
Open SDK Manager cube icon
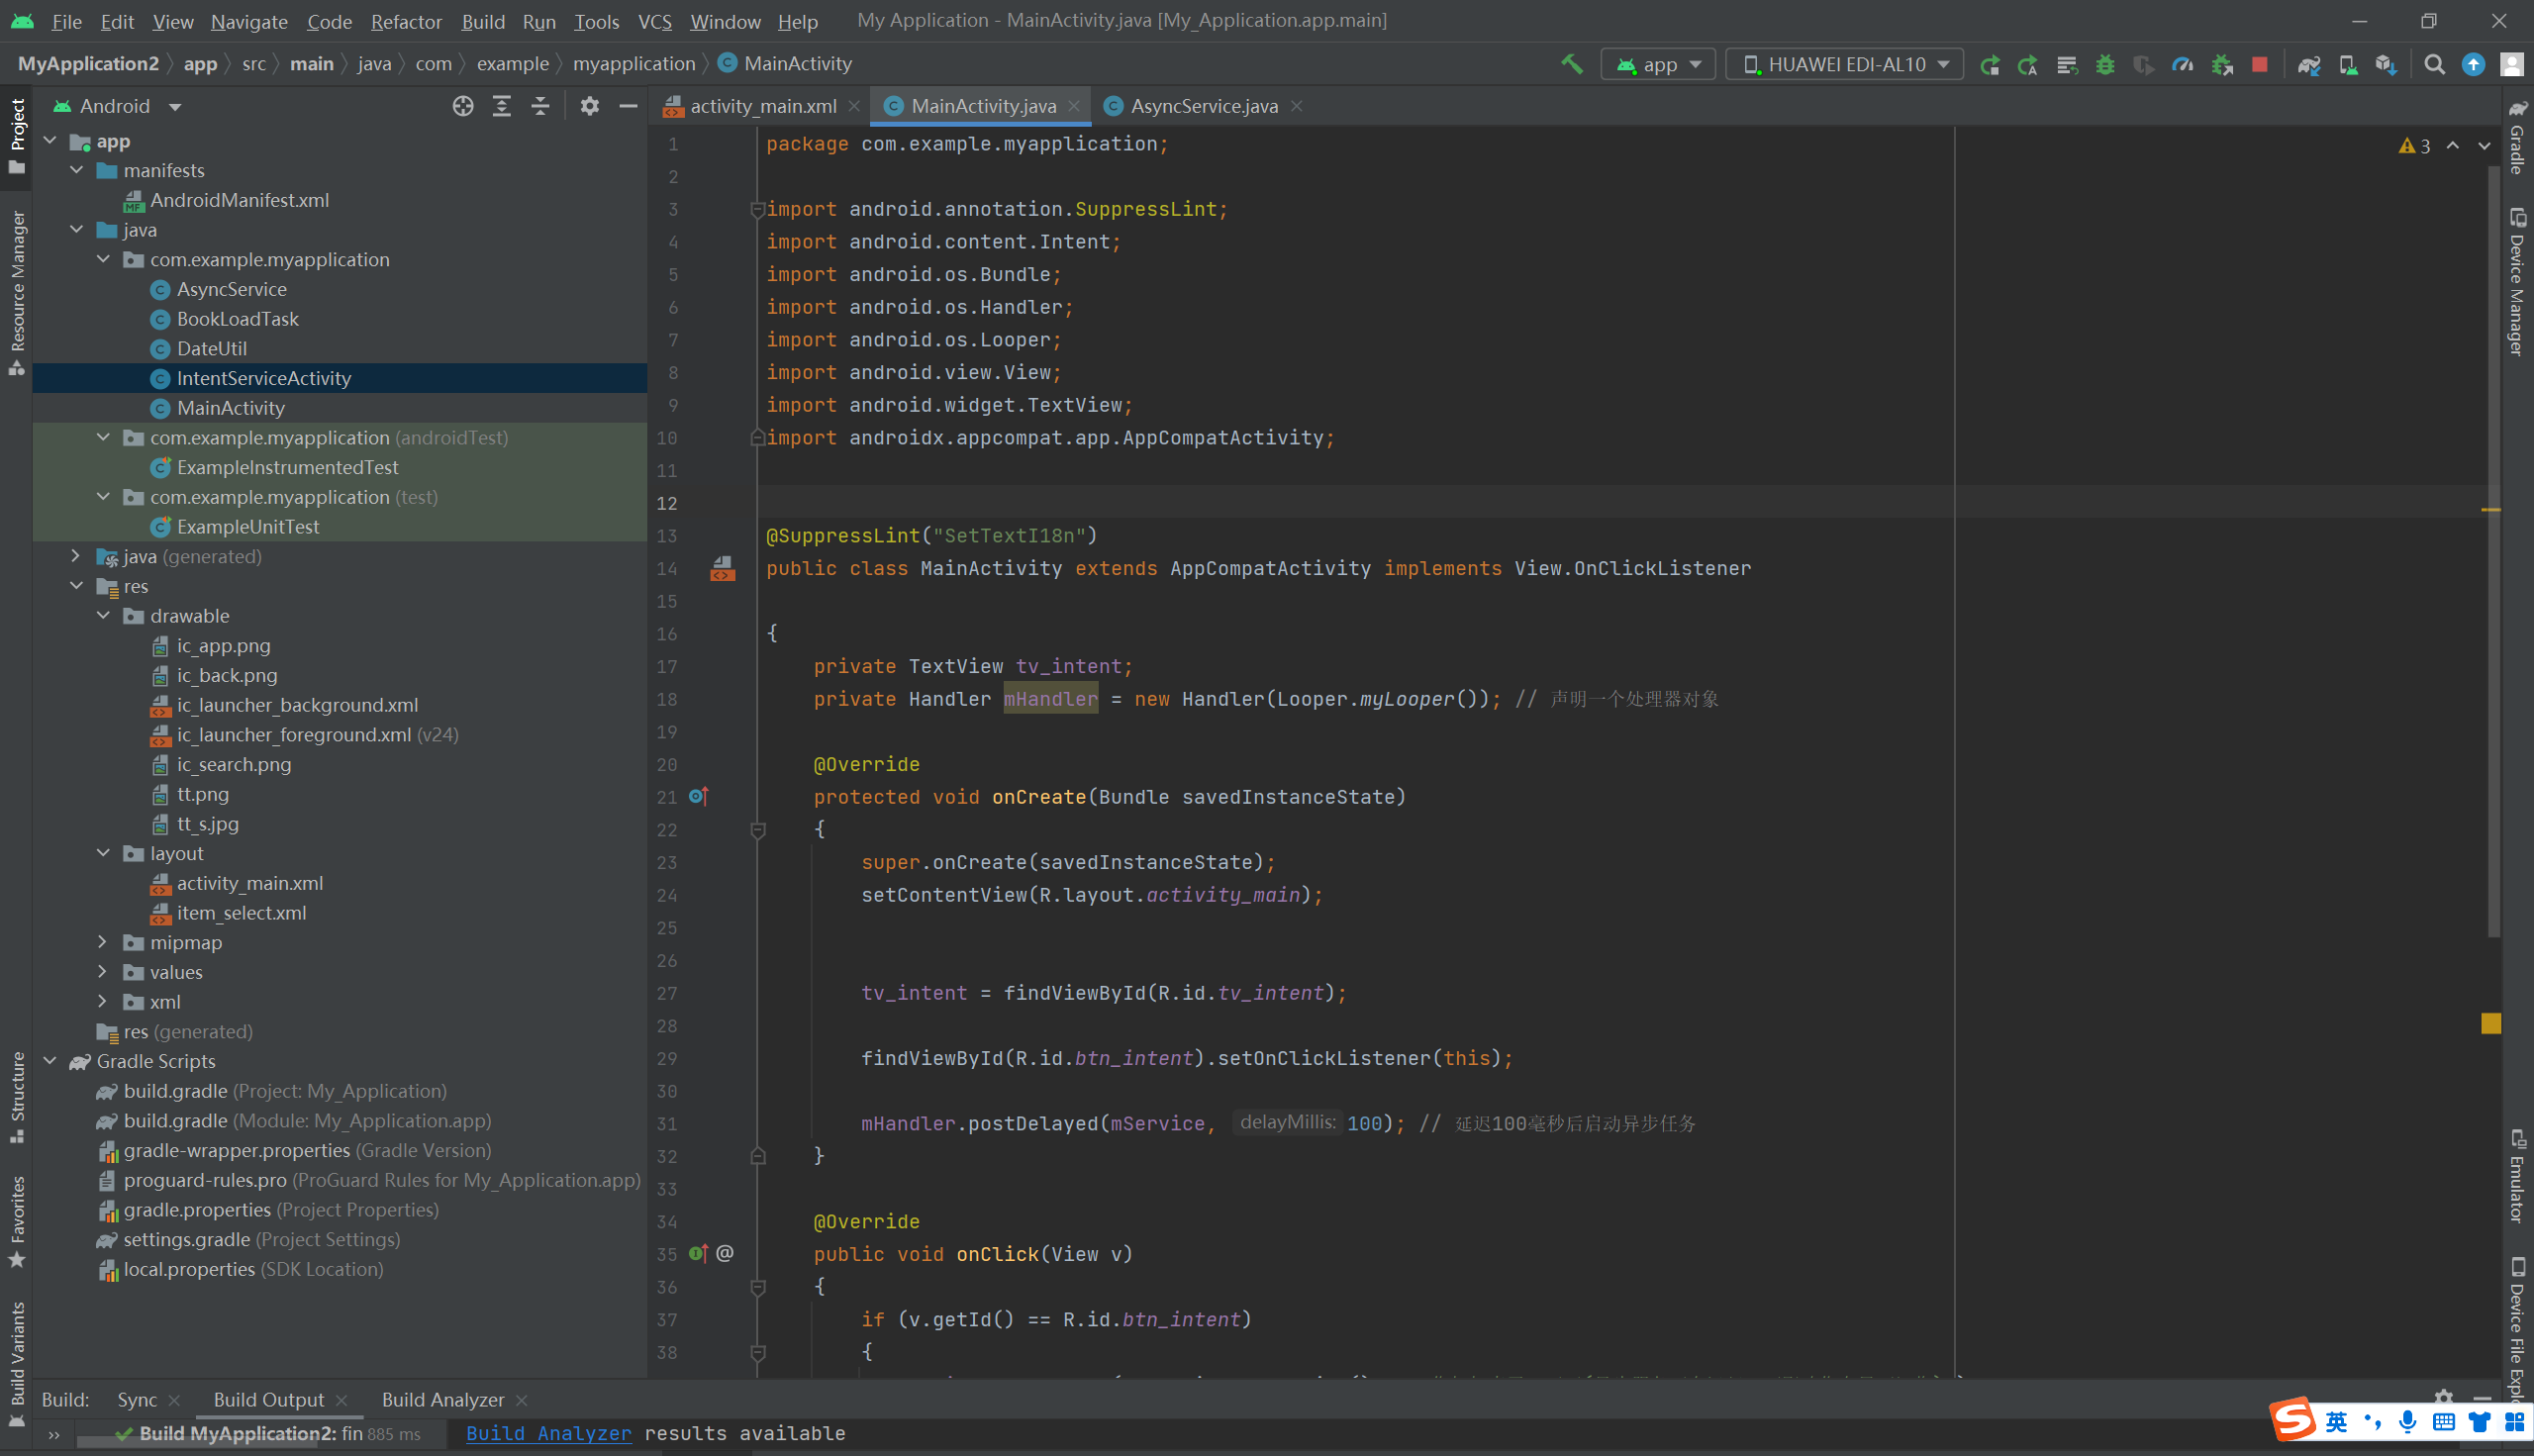click(2386, 64)
